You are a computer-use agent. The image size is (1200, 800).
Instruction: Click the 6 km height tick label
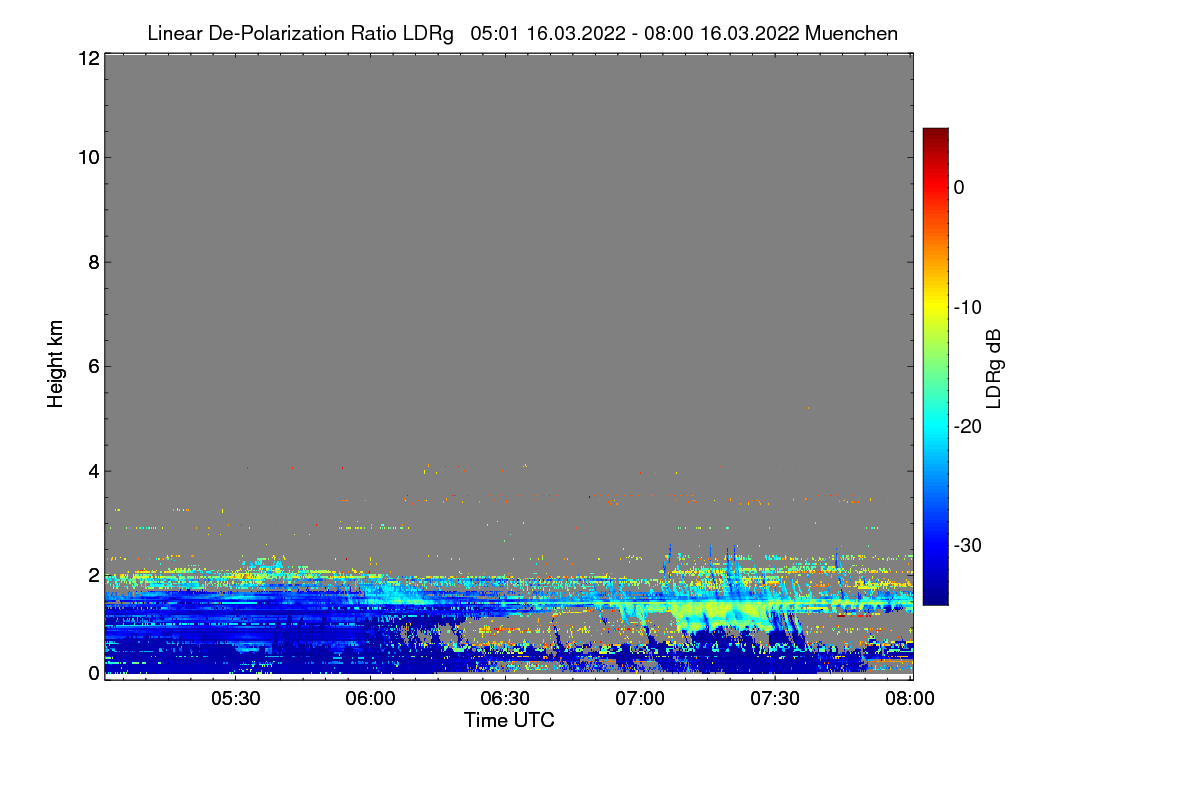click(x=92, y=366)
